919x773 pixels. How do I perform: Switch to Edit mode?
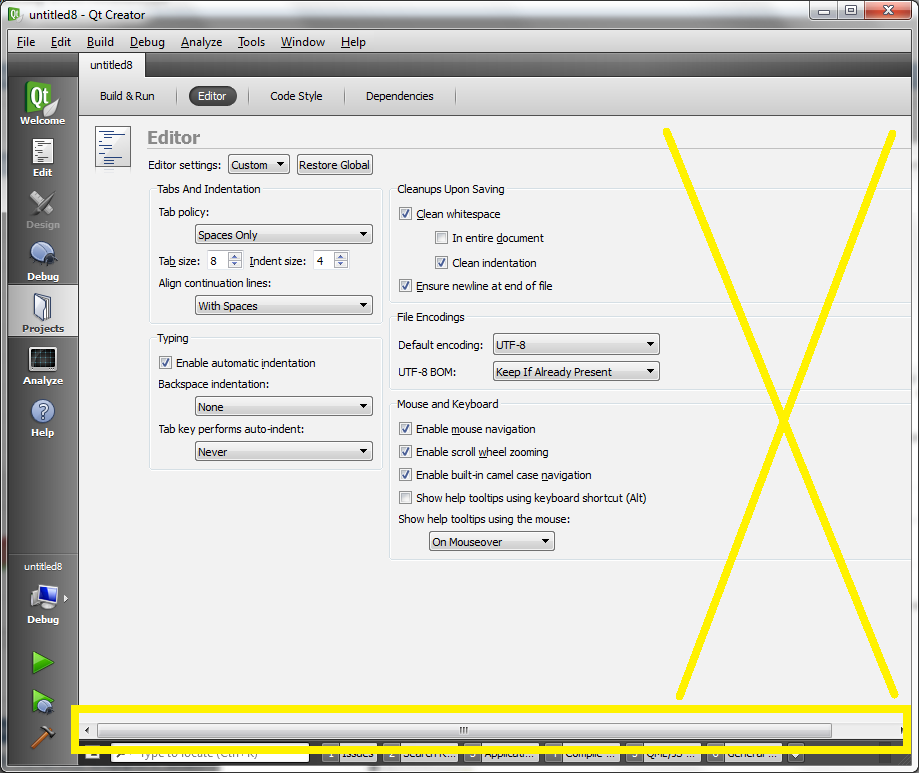tap(42, 157)
